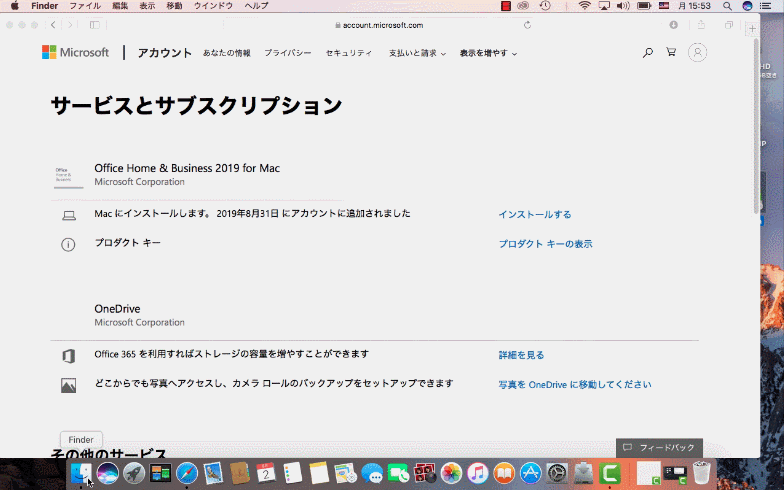This screenshot has width=784, height=490.
Task: Open App Store icon in the Dock
Action: coord(530,472)
